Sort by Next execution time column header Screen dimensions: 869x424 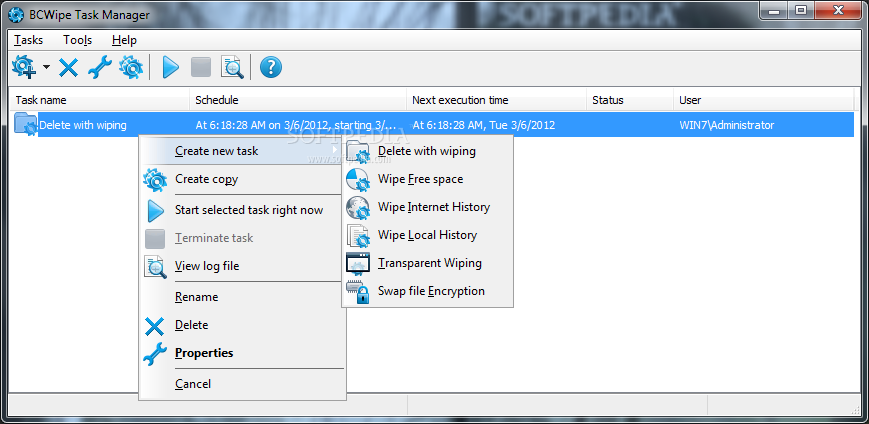click(x=497, y=100)
